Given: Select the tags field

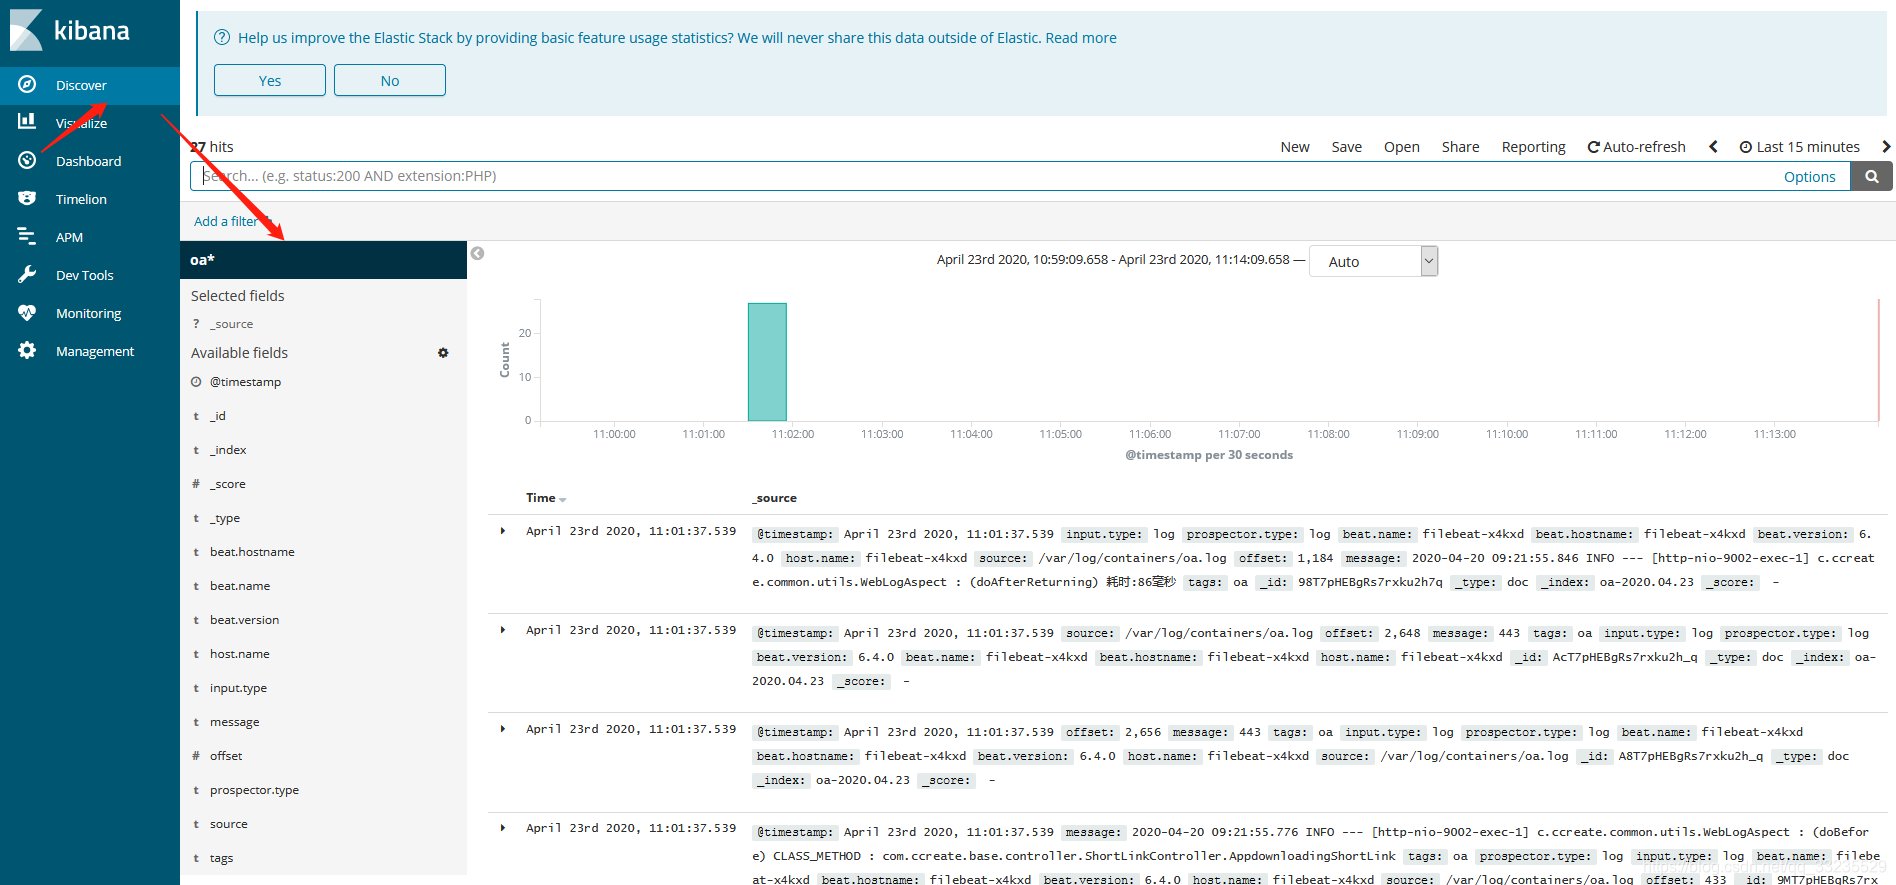Looking at the screenshot, I should coord(221,858).
